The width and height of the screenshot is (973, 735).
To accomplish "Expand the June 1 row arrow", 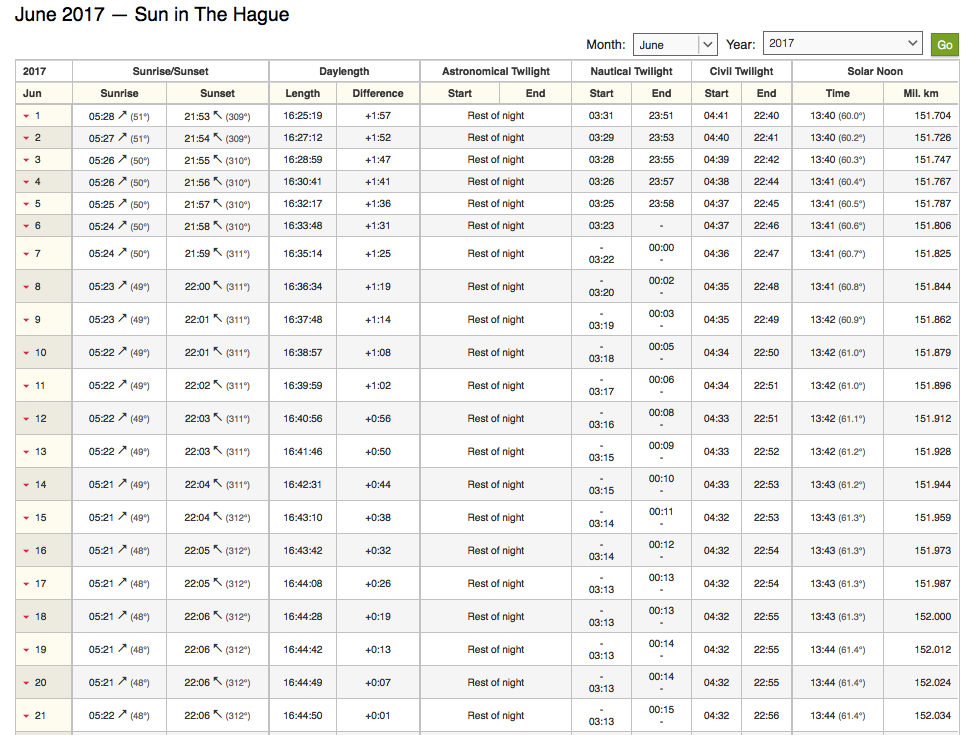I will point(26,116).
